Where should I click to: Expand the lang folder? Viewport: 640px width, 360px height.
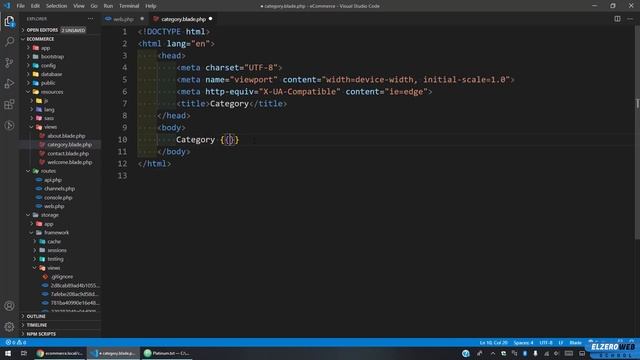click(60, 109)
